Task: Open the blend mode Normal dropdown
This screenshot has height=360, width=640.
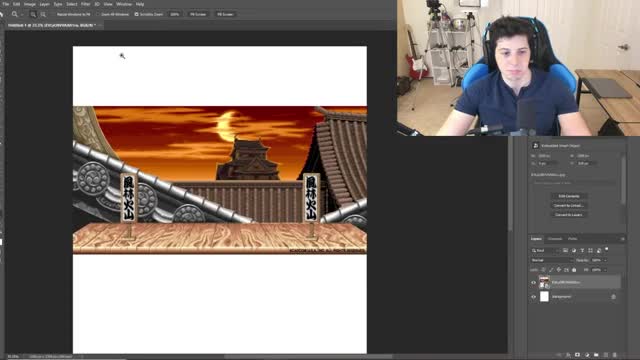Action: click(552, 260)
